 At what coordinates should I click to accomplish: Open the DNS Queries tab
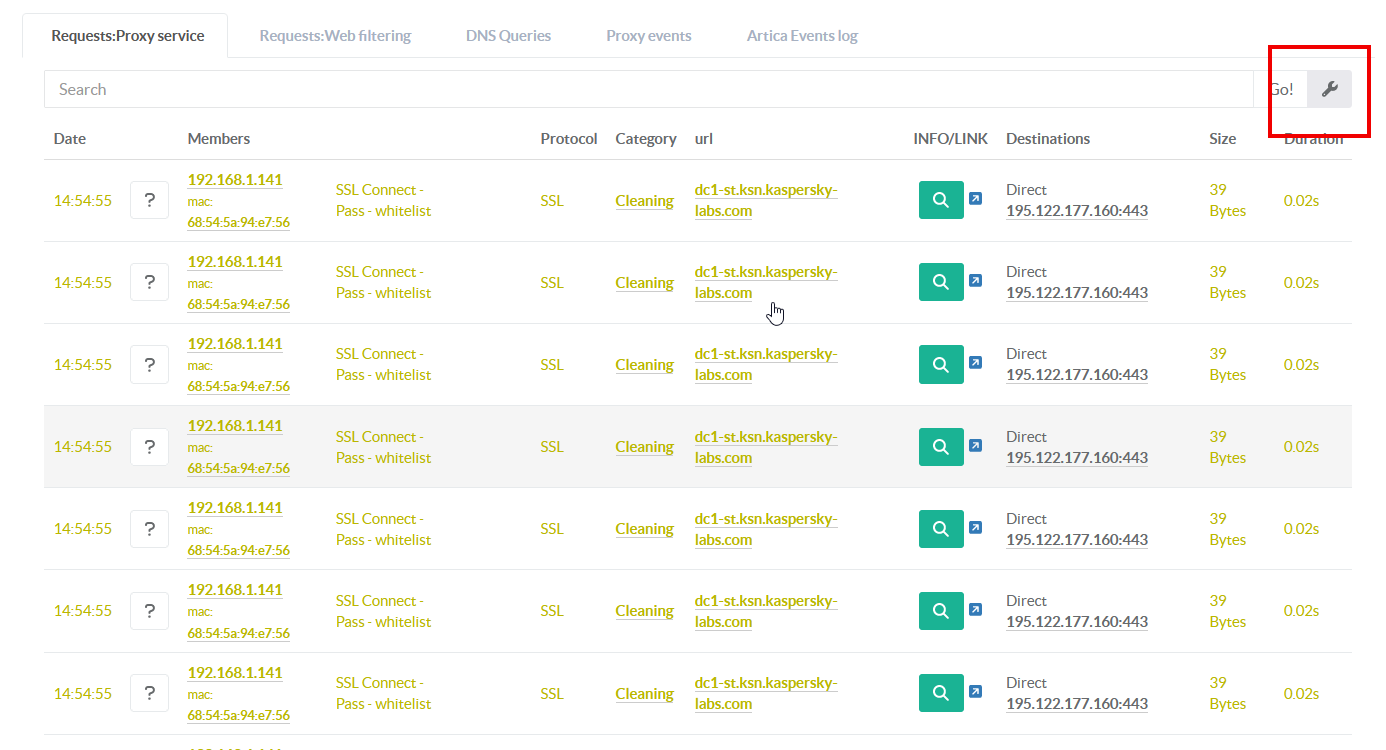[x=508, y=36]
